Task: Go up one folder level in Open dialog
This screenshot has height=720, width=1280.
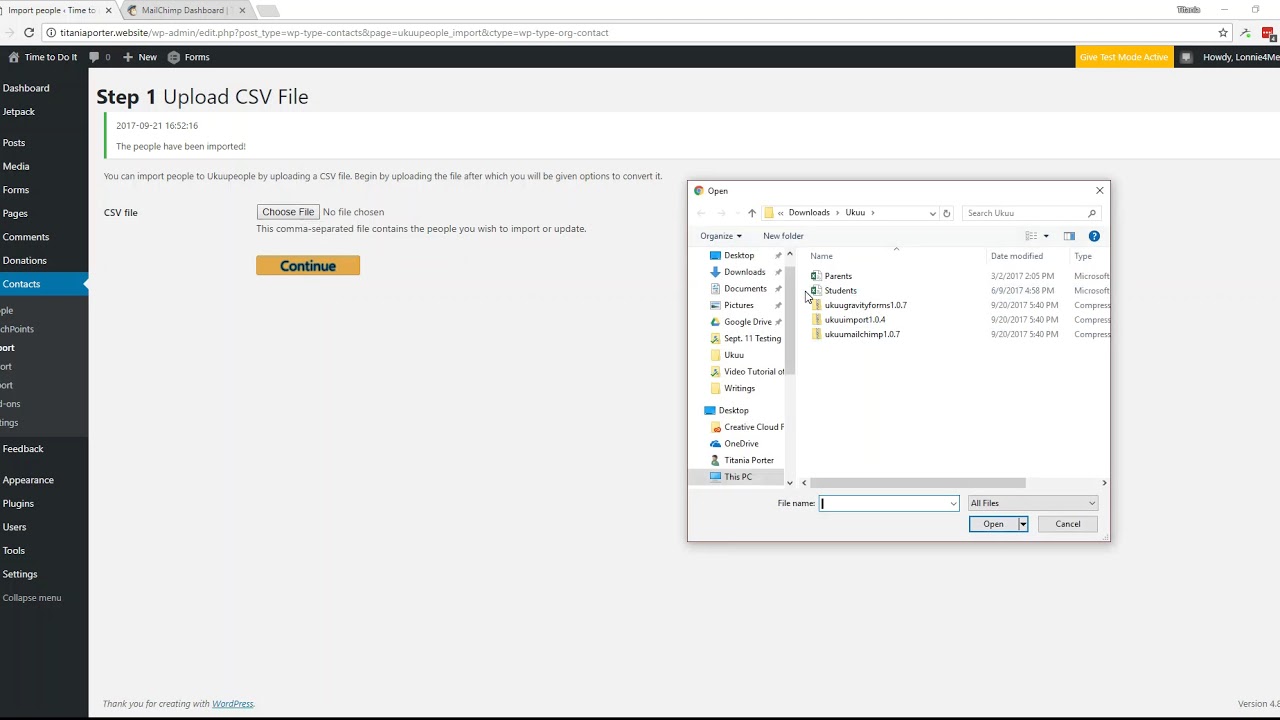Action: (752, 213)
